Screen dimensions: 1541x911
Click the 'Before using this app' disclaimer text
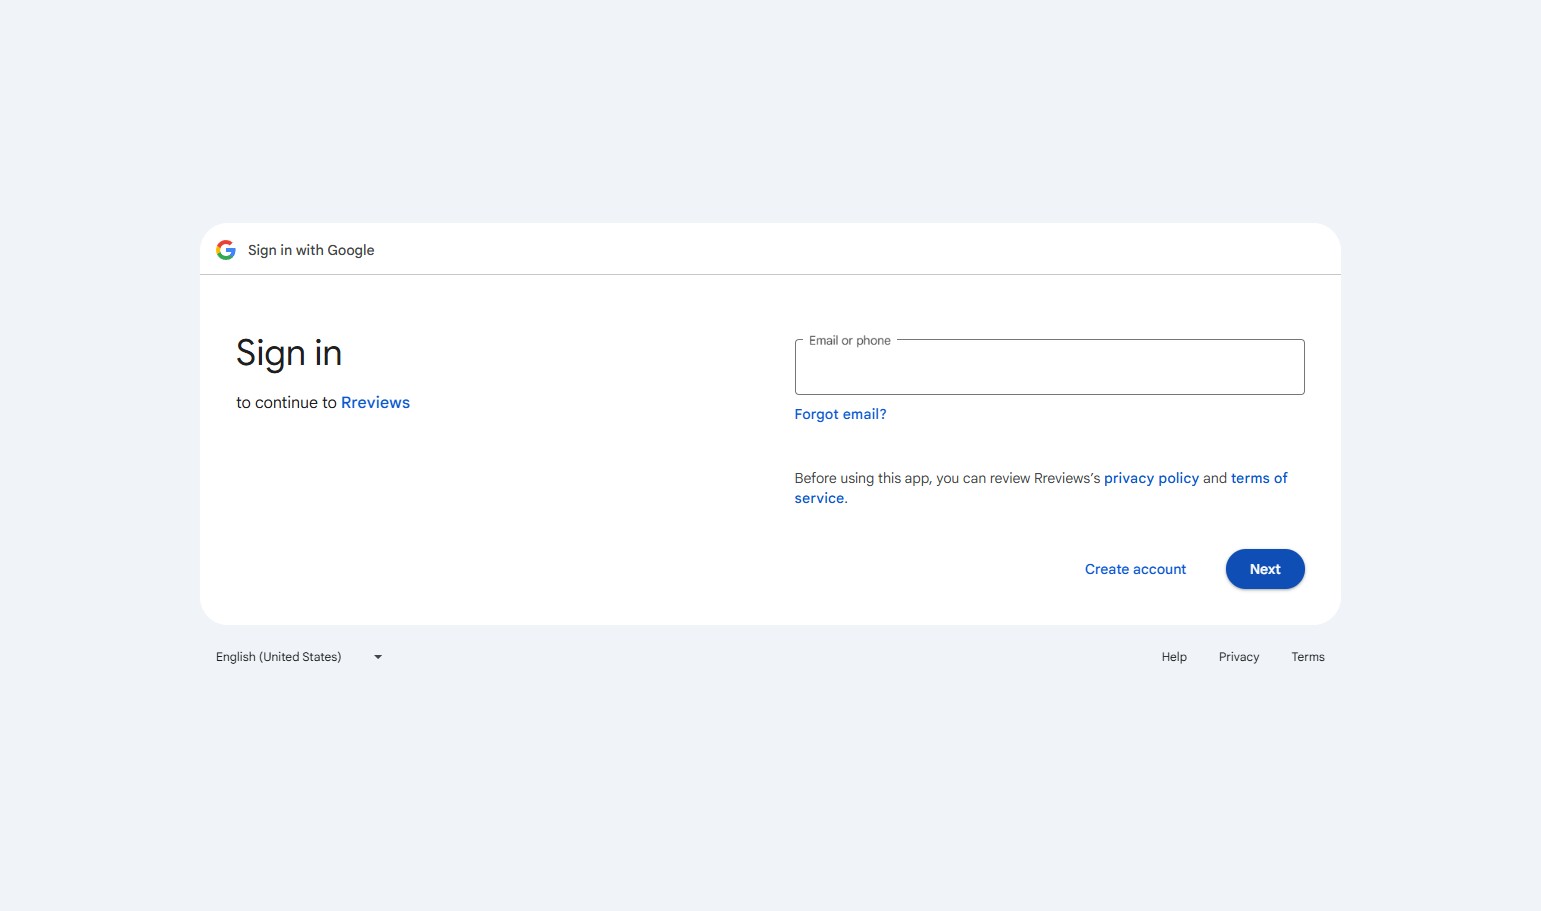coord(946,478)
